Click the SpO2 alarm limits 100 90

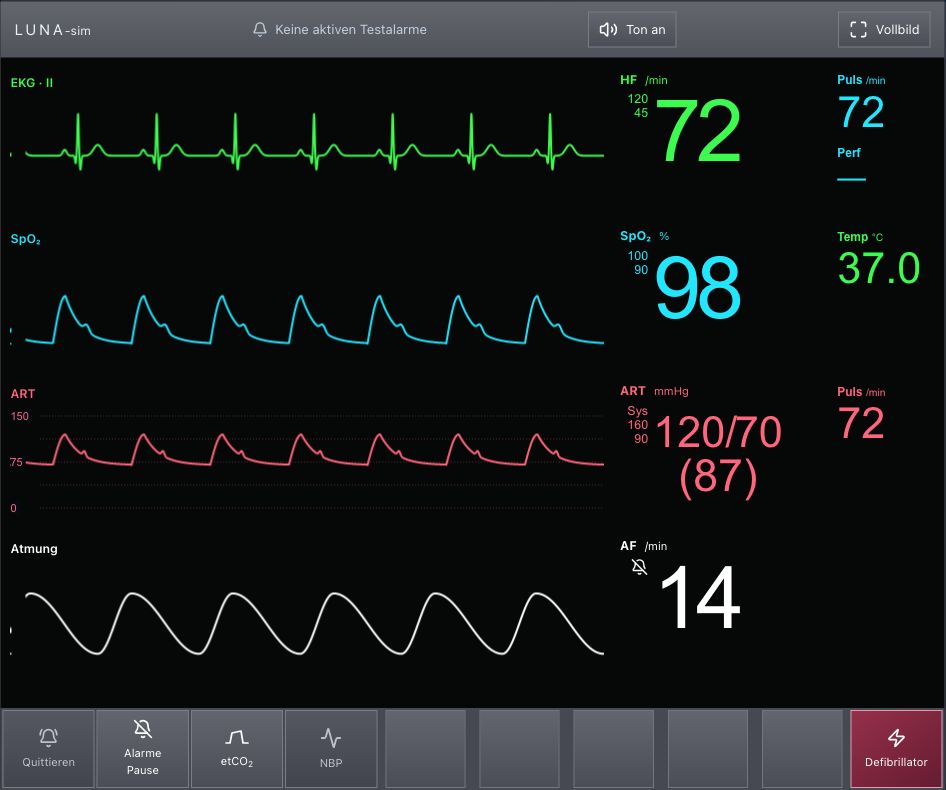(x=638, y=263)
